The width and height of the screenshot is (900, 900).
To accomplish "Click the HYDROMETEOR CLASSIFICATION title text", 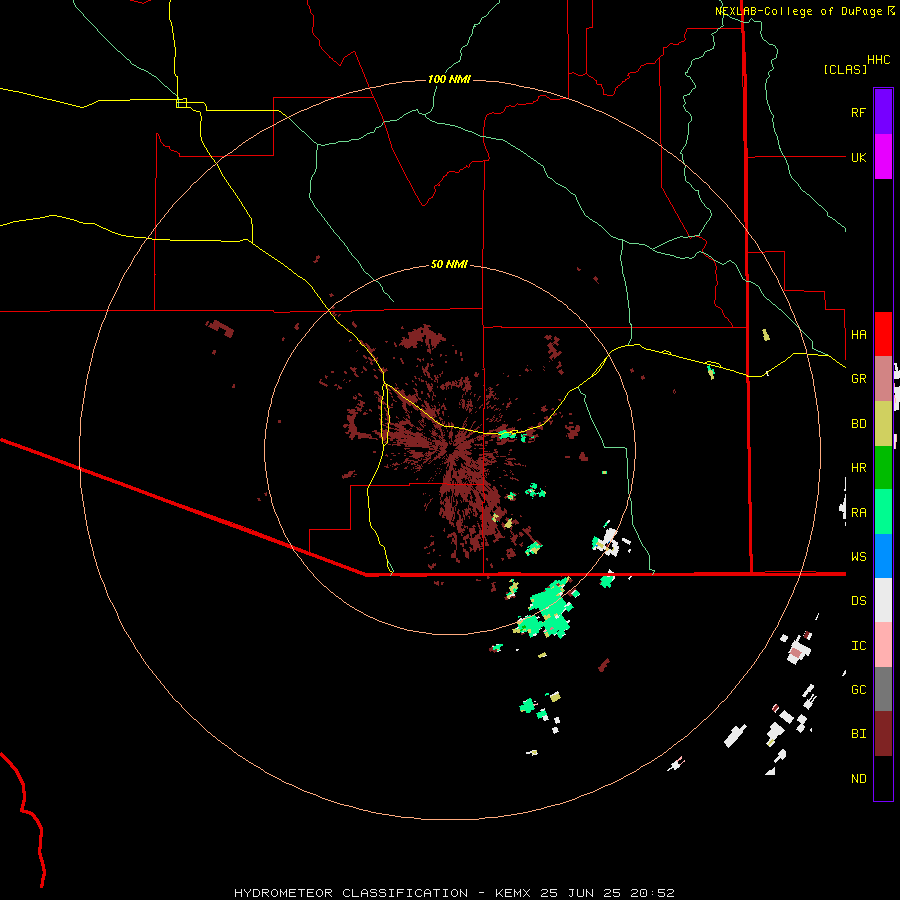I will point(351,893).
